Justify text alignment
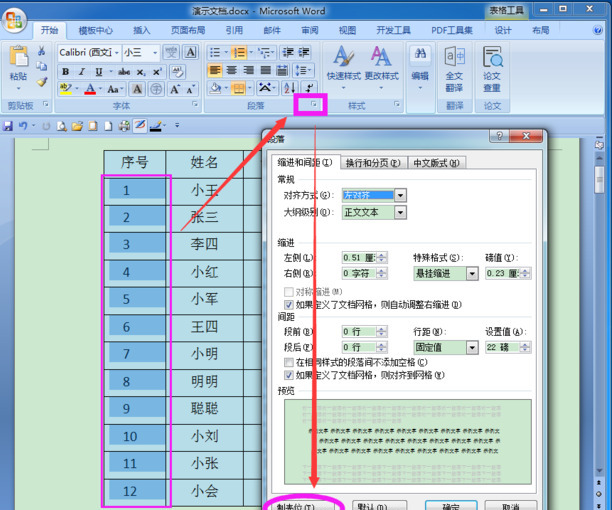The image size is (612, 510). (266, 70)
